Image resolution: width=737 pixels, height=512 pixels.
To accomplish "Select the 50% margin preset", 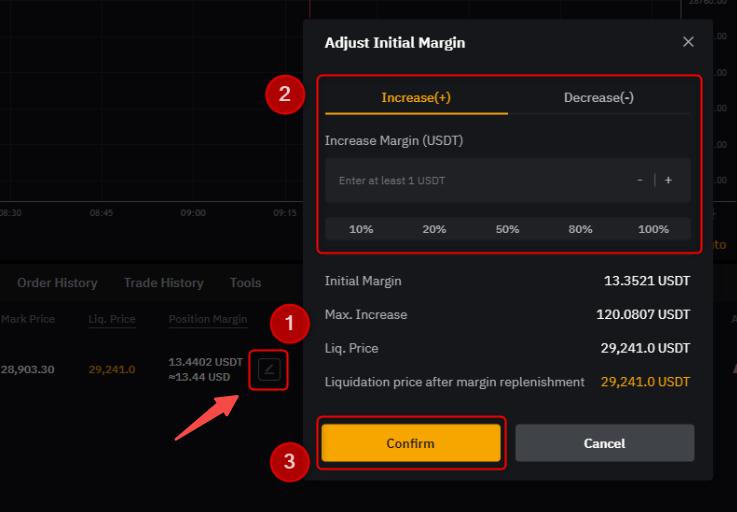I will pos(507,229).
